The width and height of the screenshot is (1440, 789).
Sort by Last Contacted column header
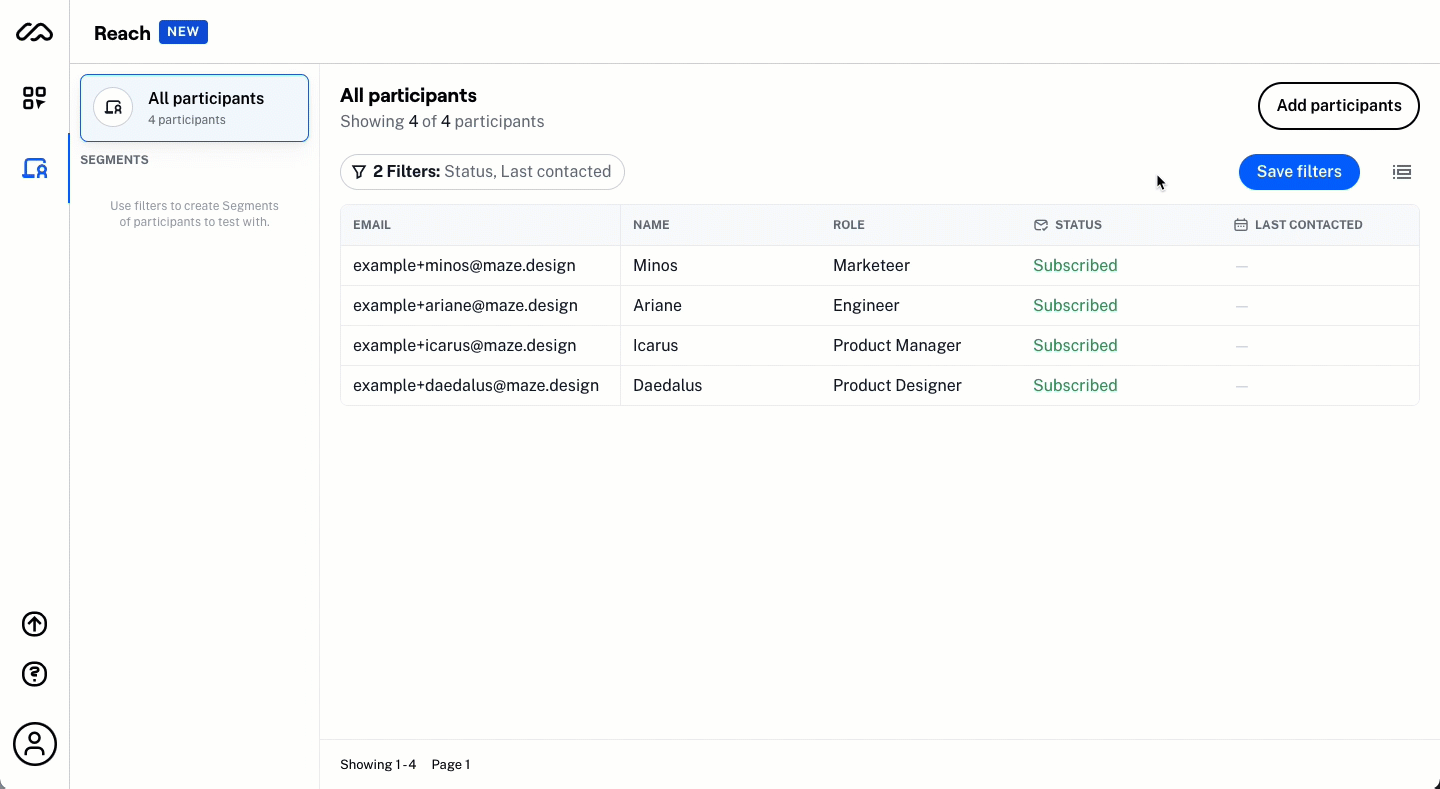(x=1307, y=225)
